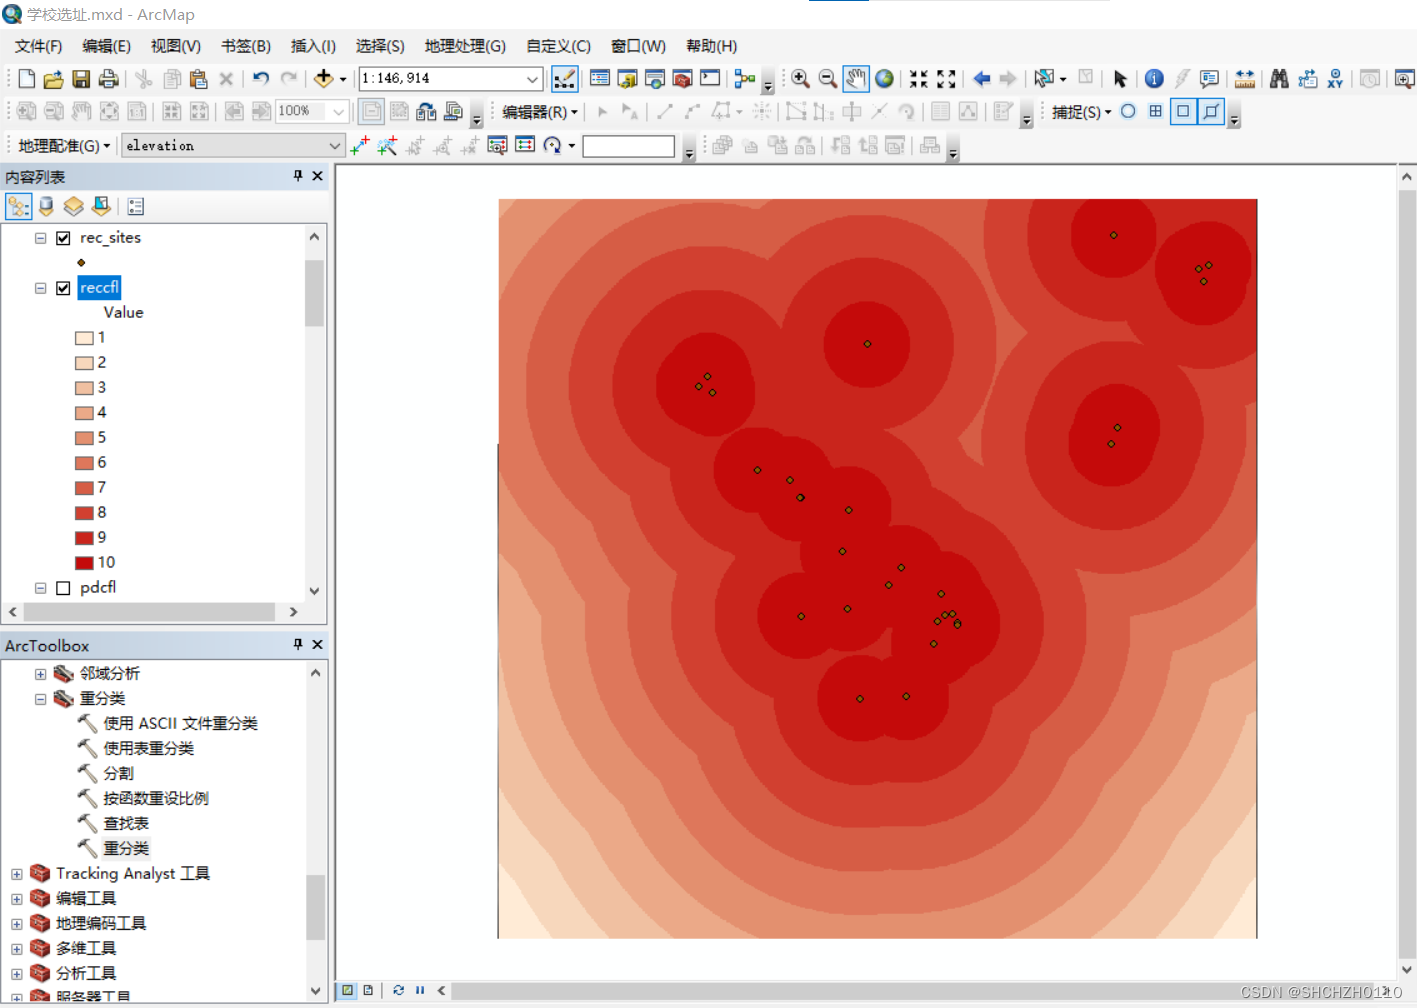Open the 帮助(H) menu
The height and width of the screenshot is (1008, 1417).
711,46
